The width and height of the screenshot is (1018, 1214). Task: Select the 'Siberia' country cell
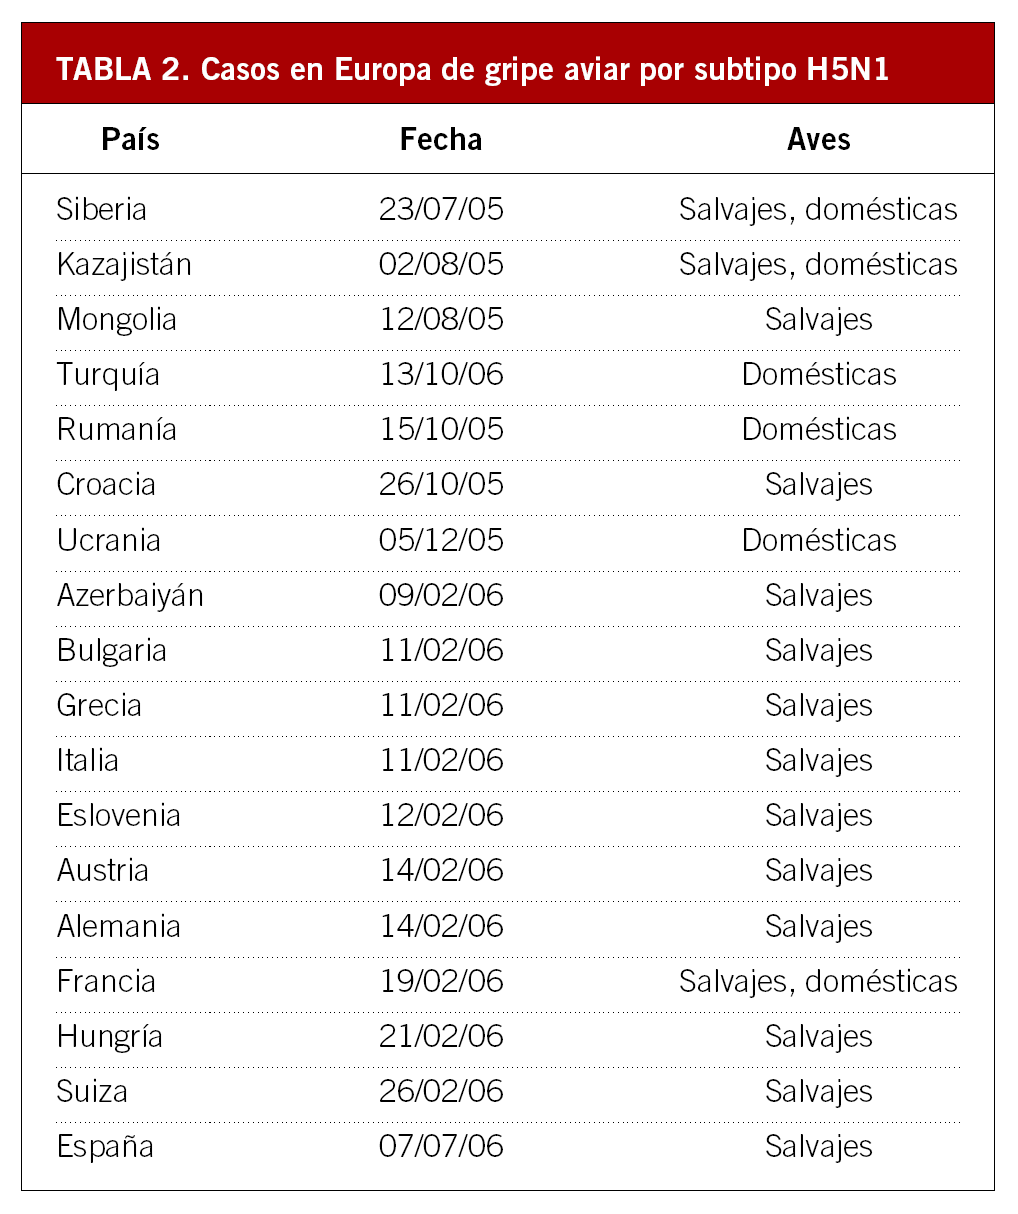(x=102, y=209)
